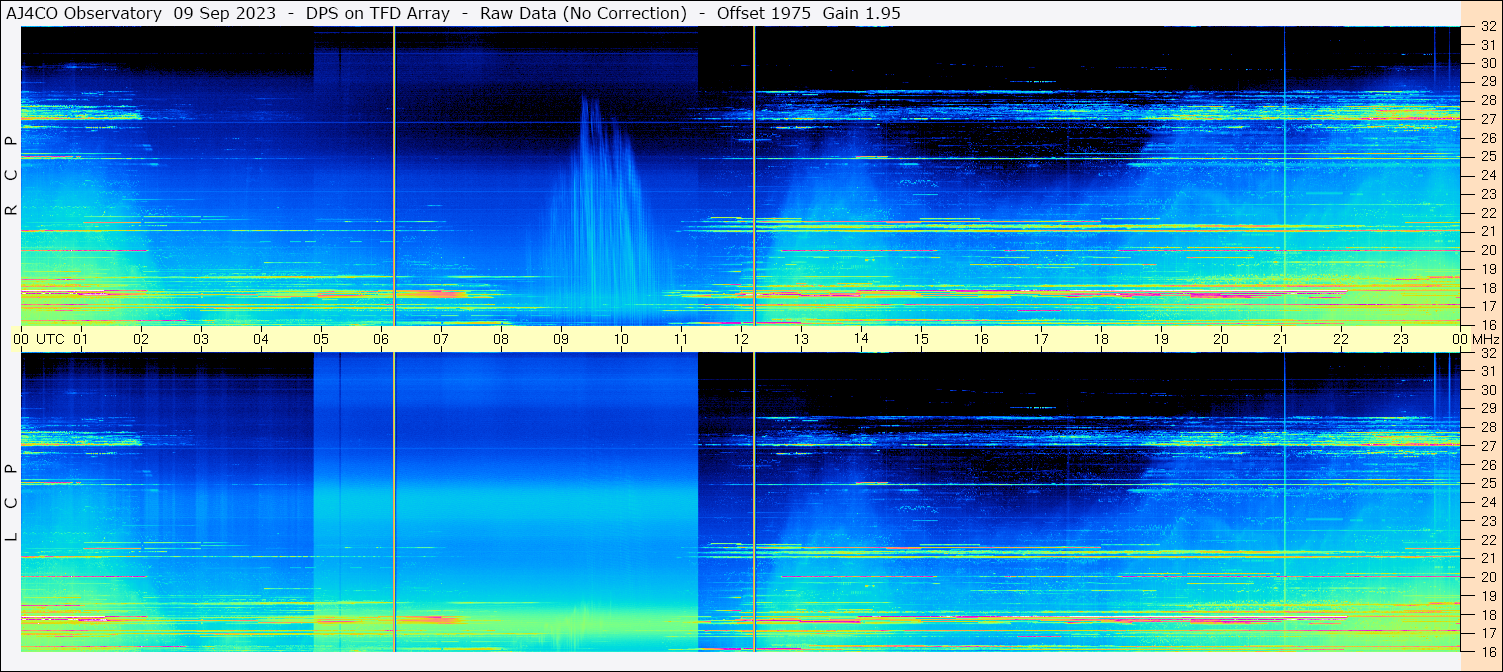Click the yellow vertical line after 12 UTC in LCP
Screen dimensions: 1503x672
tap(754, 500)
